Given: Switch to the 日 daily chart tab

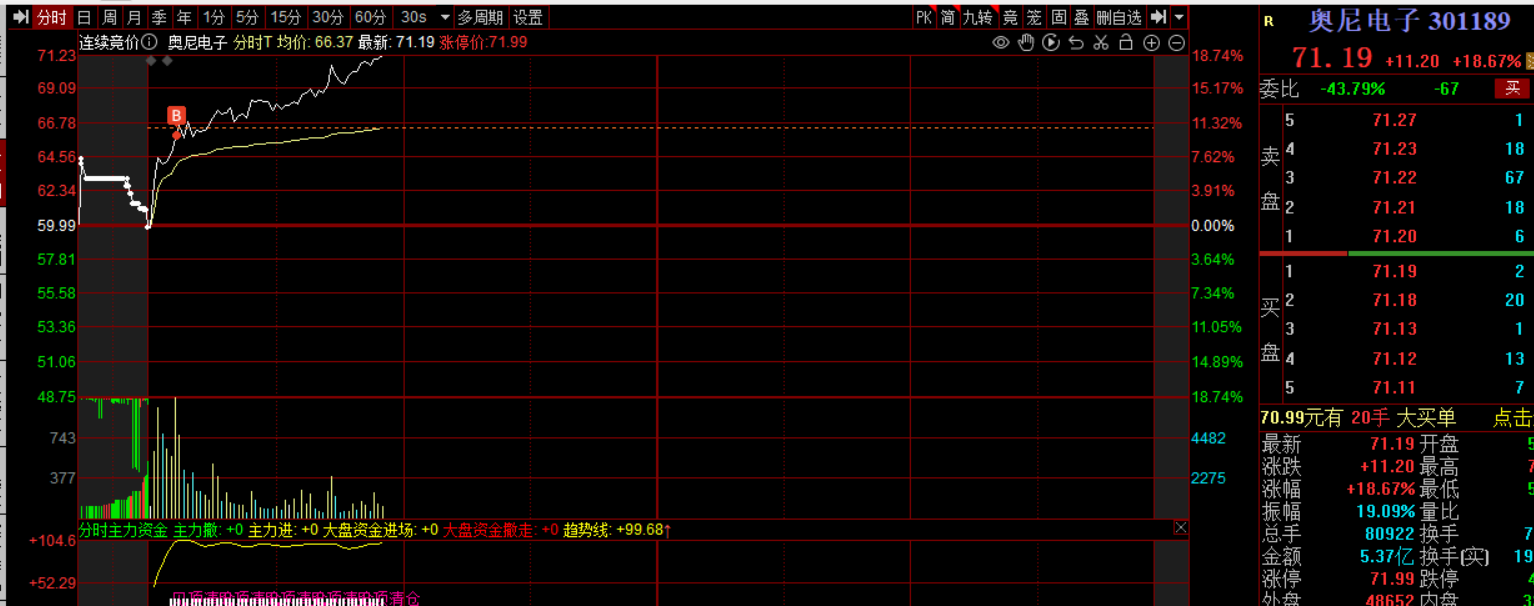Looking at the screenshot, I should [84, 17].
